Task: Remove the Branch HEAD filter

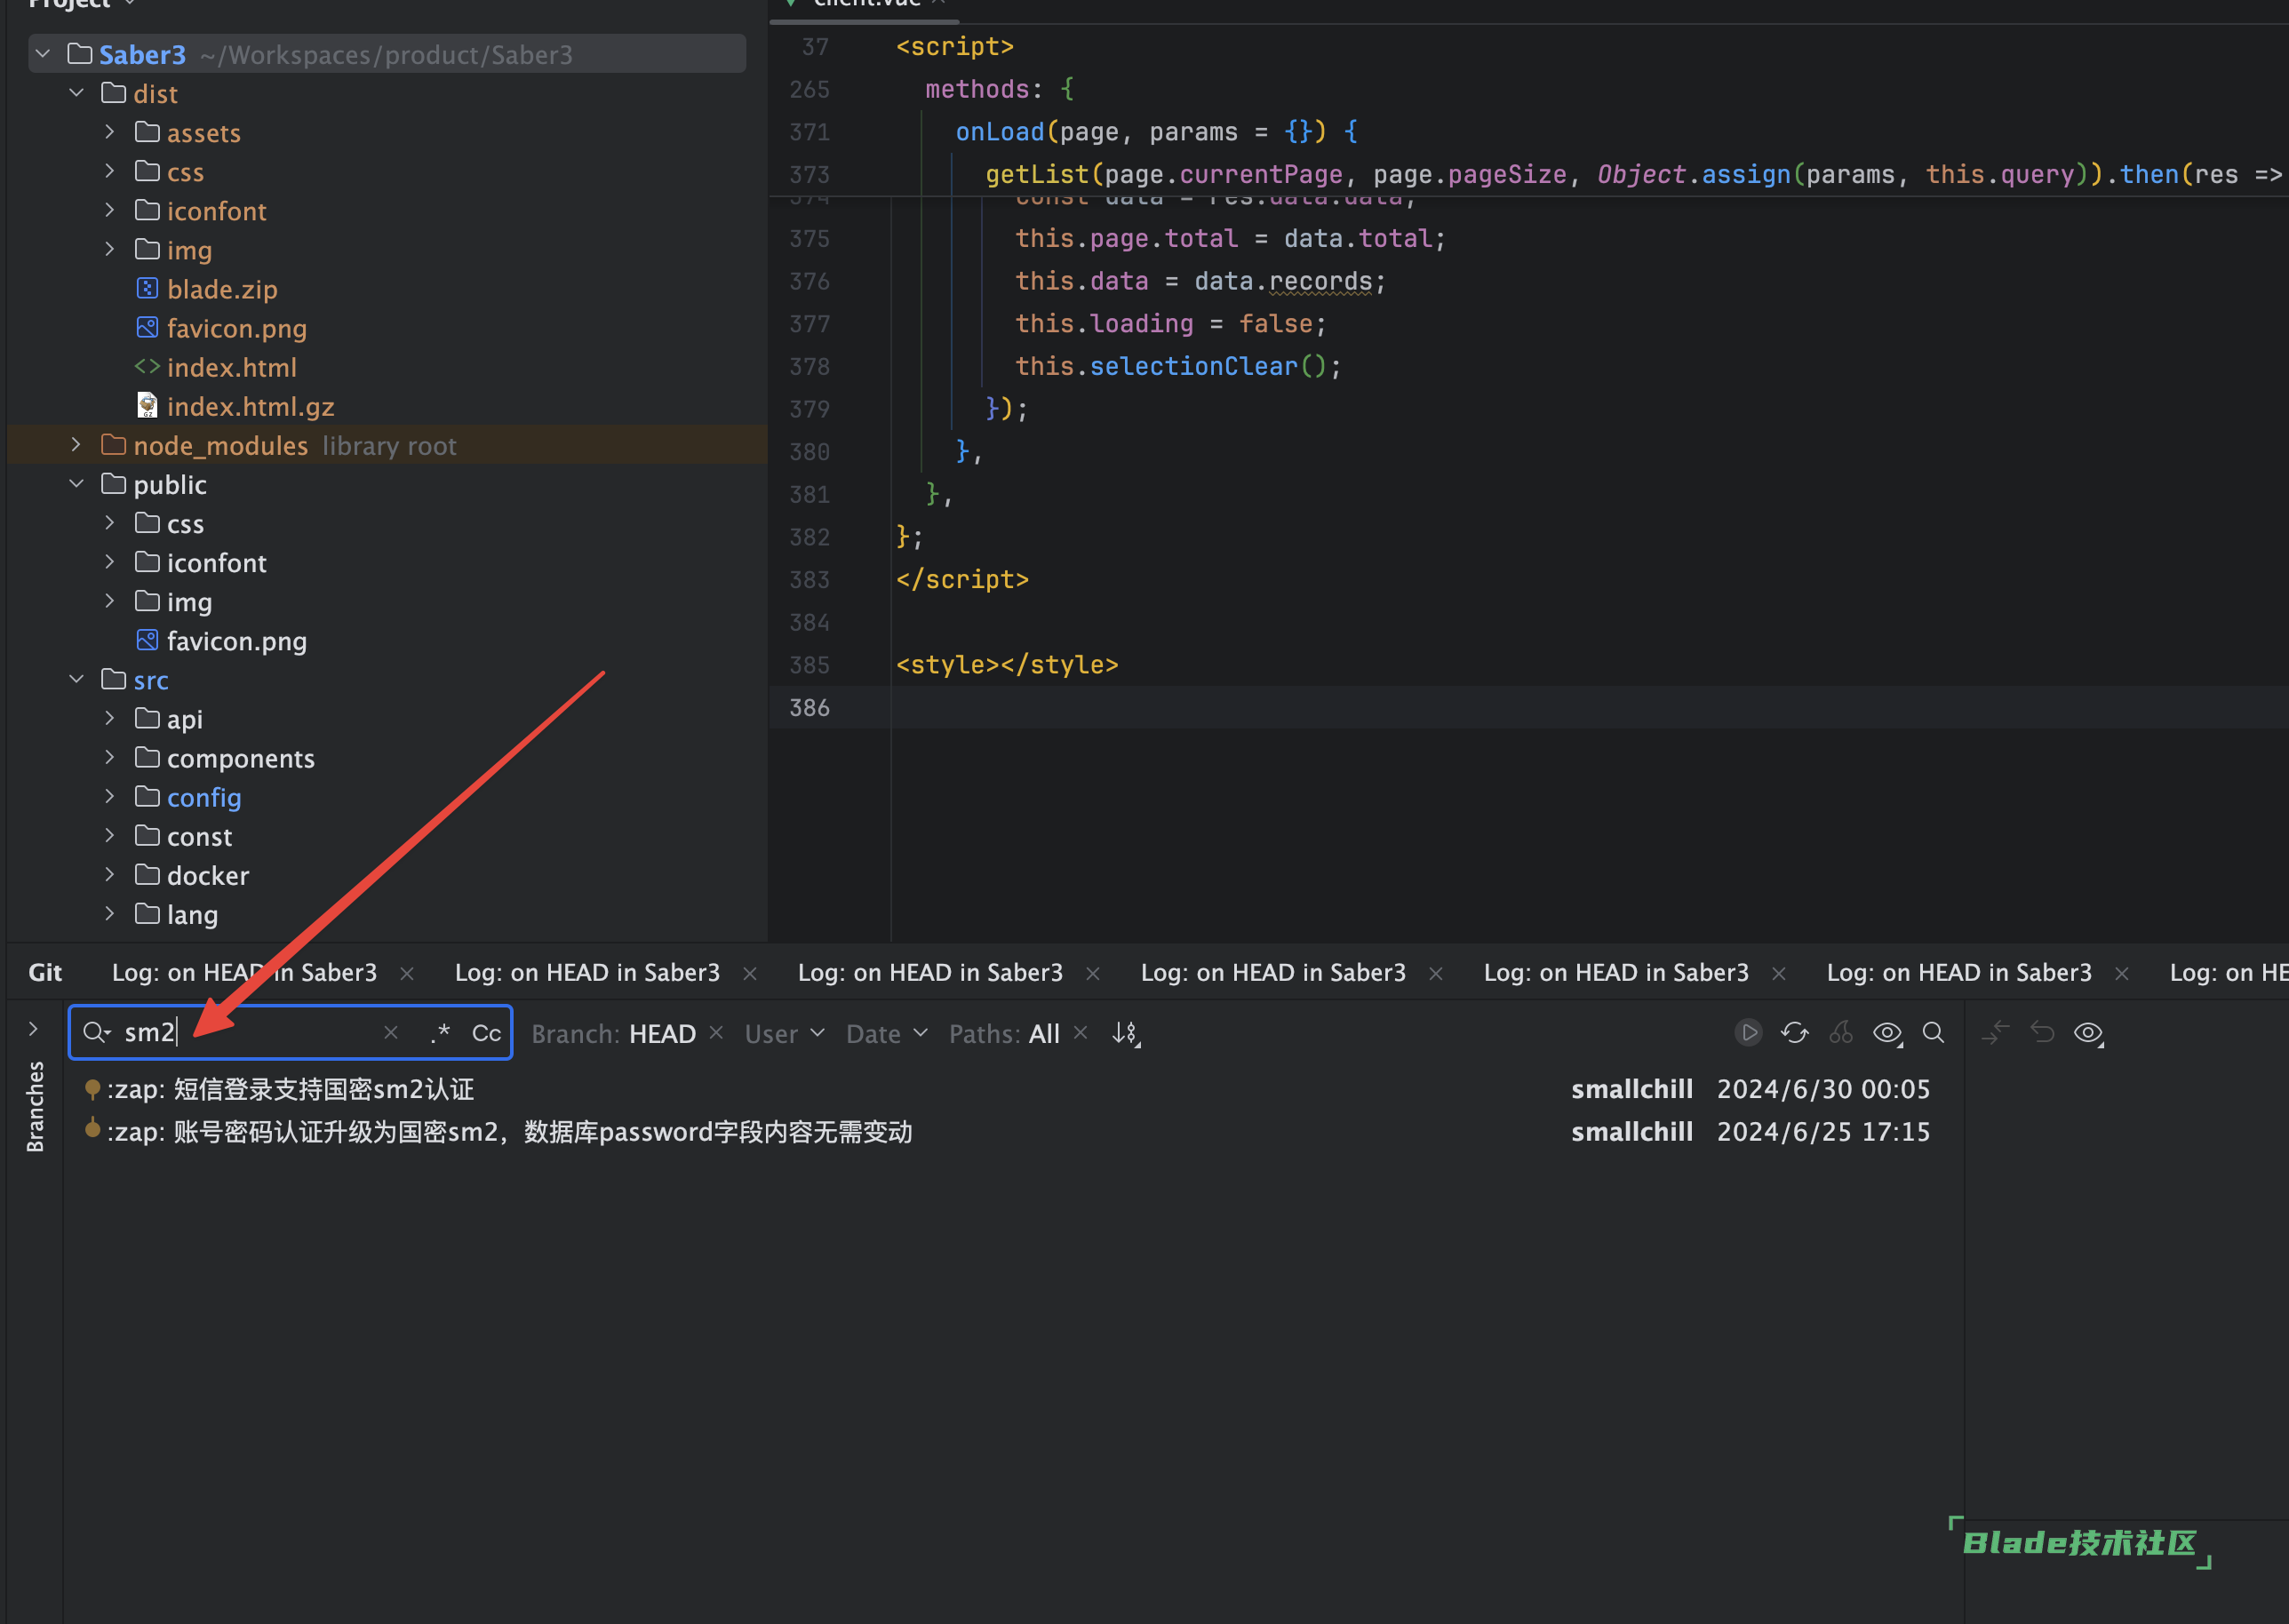Action: [x=716, y=1032]
